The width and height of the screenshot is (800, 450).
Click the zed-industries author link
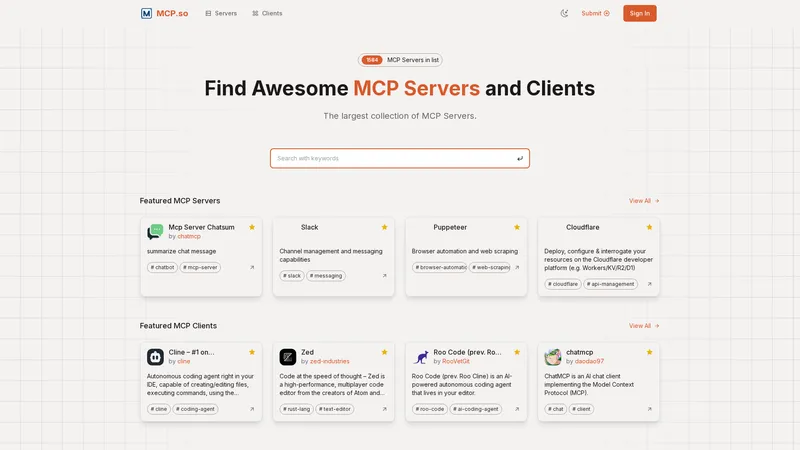(x=330, y=361)
